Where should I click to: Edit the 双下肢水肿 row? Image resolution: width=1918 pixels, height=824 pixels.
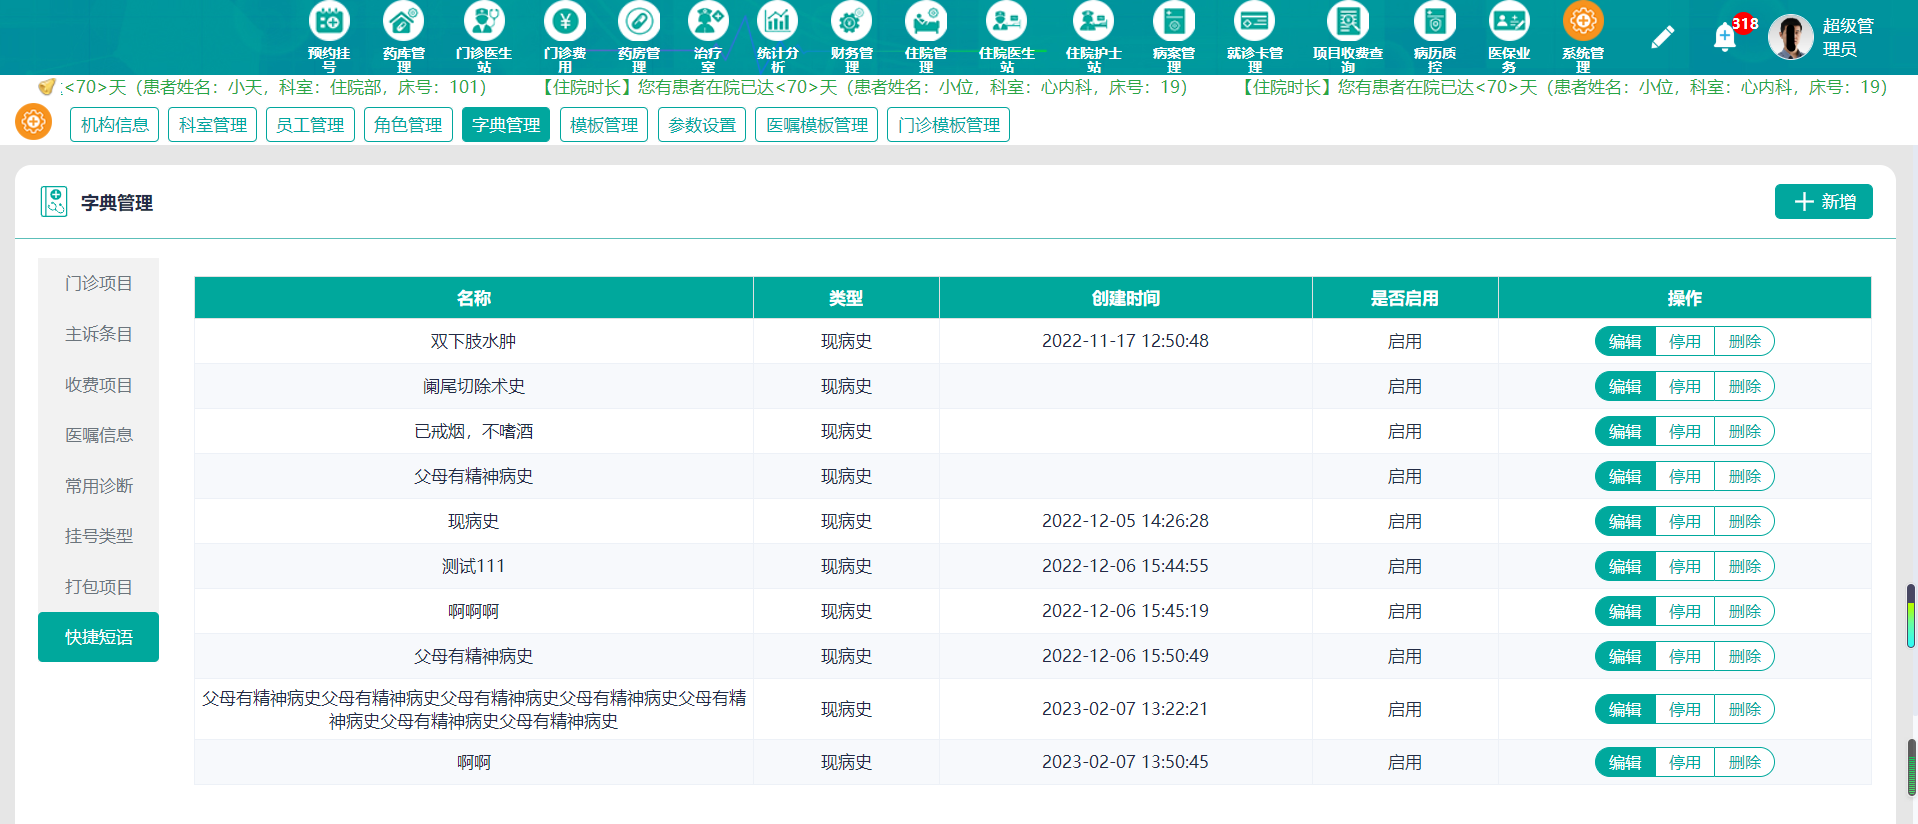point(1625,341)
